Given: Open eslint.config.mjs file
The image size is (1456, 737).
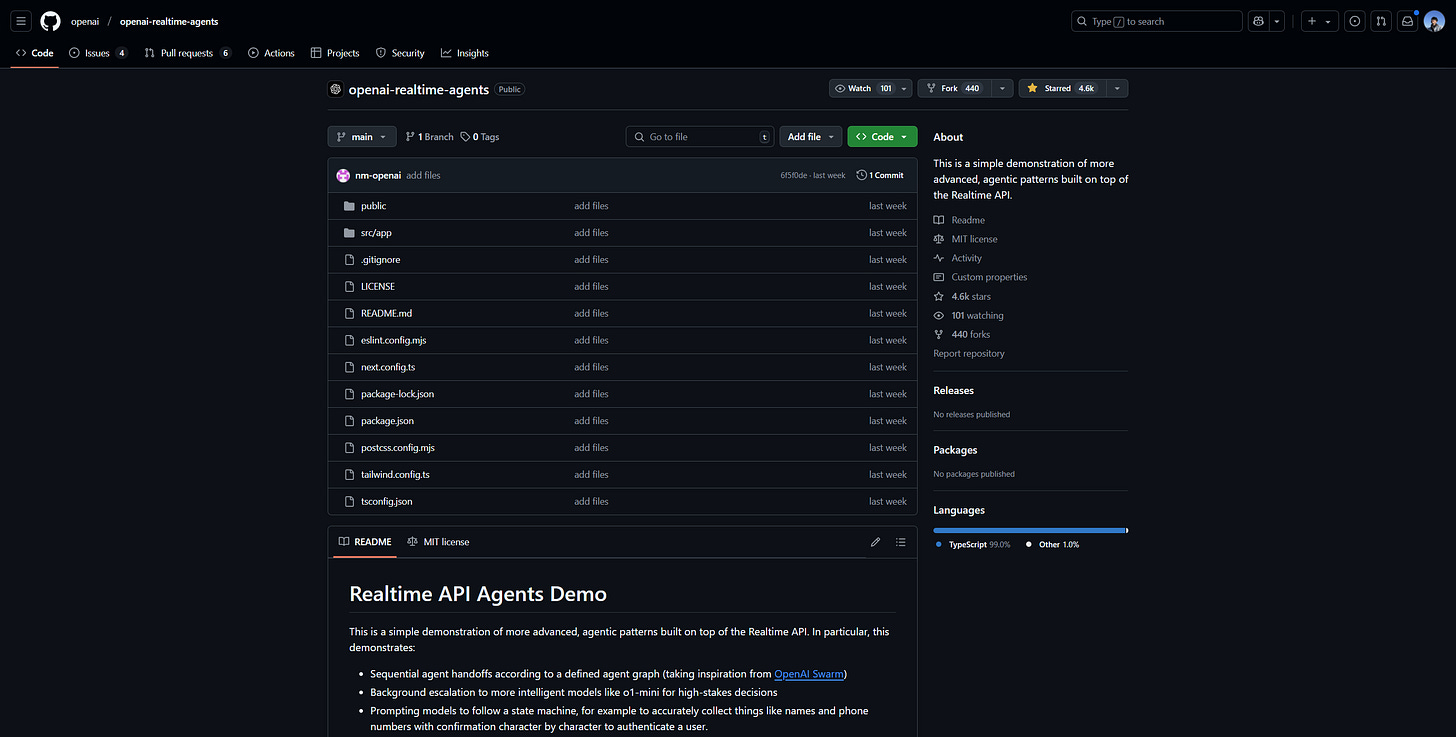Looking at the screenshot, I should (394, 340).
